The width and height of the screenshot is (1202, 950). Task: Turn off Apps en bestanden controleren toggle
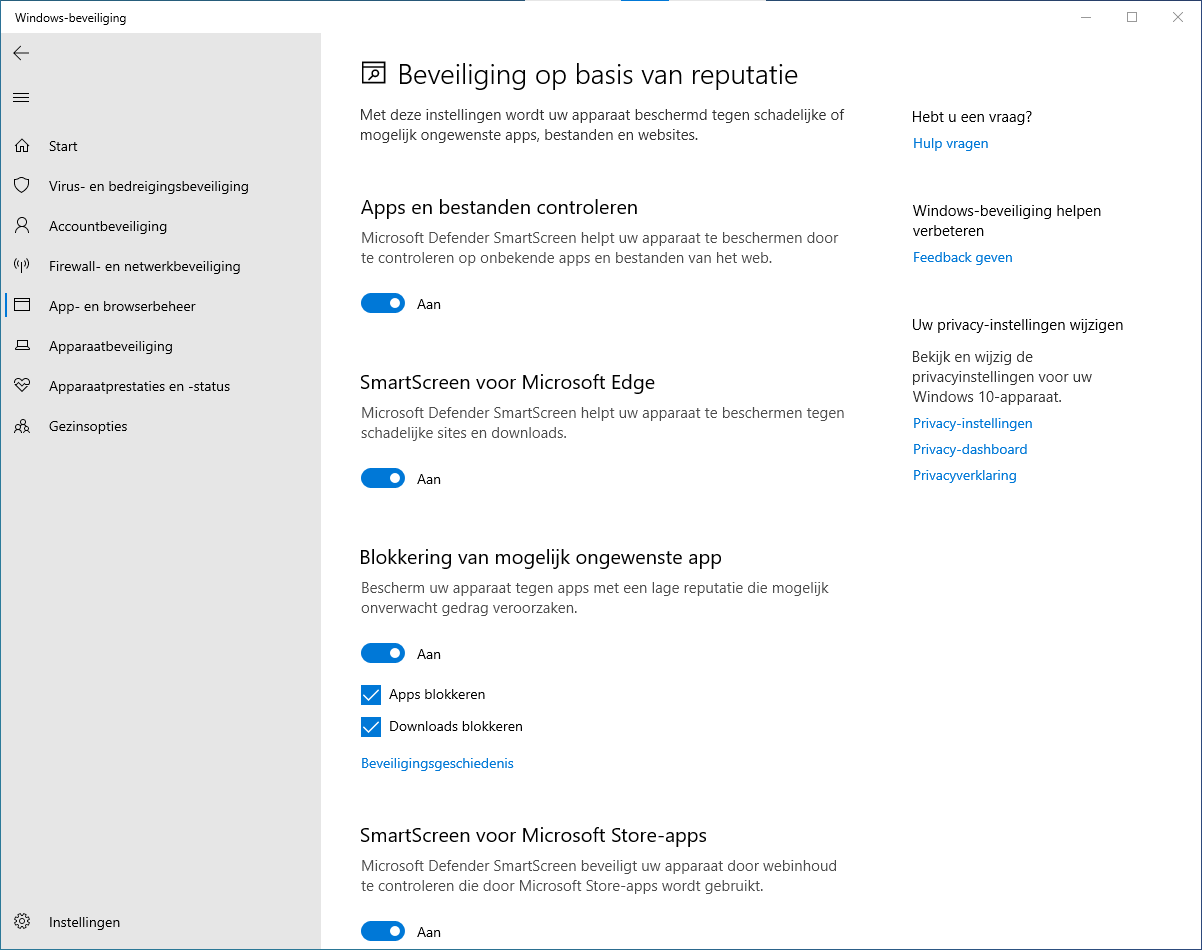tap(383, 304)
